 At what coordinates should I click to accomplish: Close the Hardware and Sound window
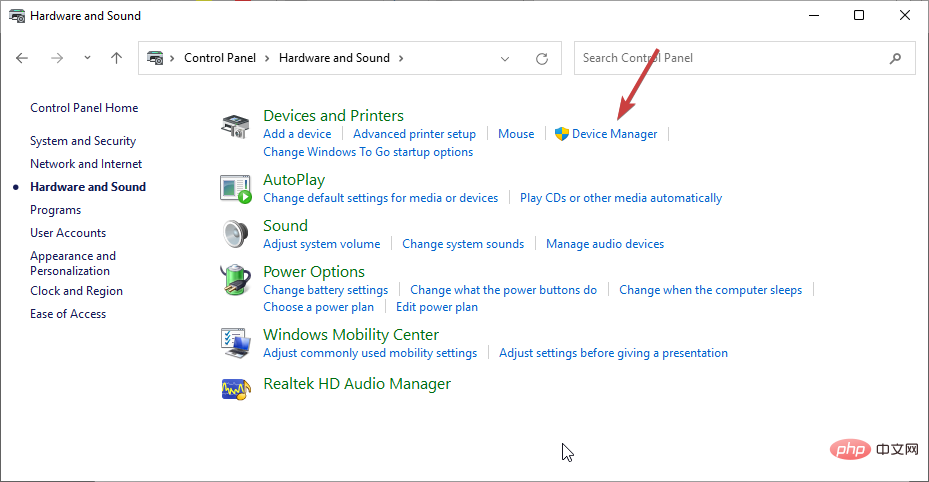pos(905,15)
